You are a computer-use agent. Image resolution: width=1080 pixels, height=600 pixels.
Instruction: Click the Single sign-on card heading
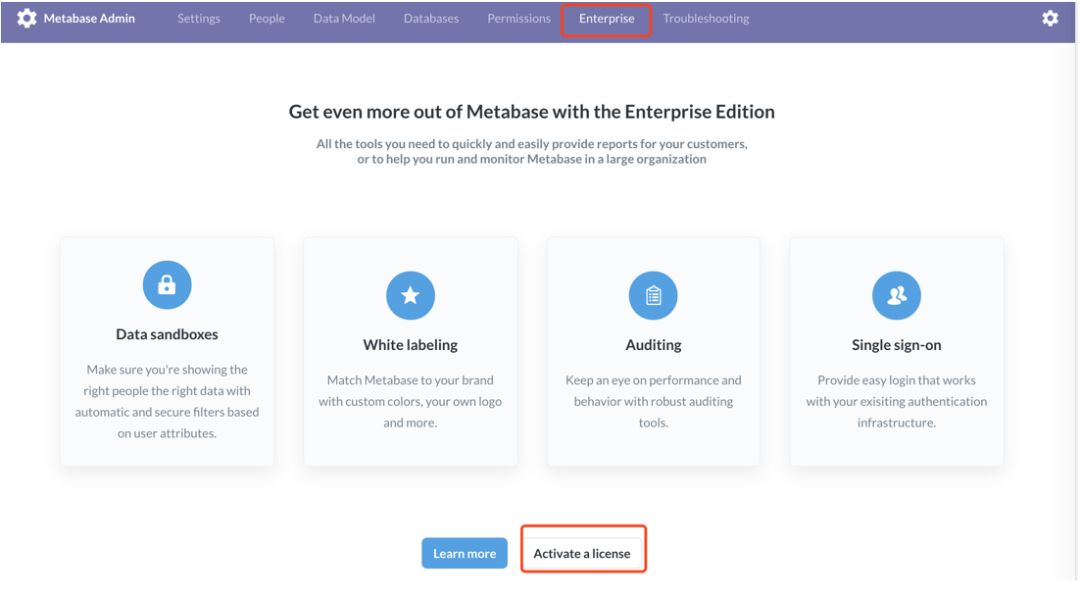pos(896,345)
